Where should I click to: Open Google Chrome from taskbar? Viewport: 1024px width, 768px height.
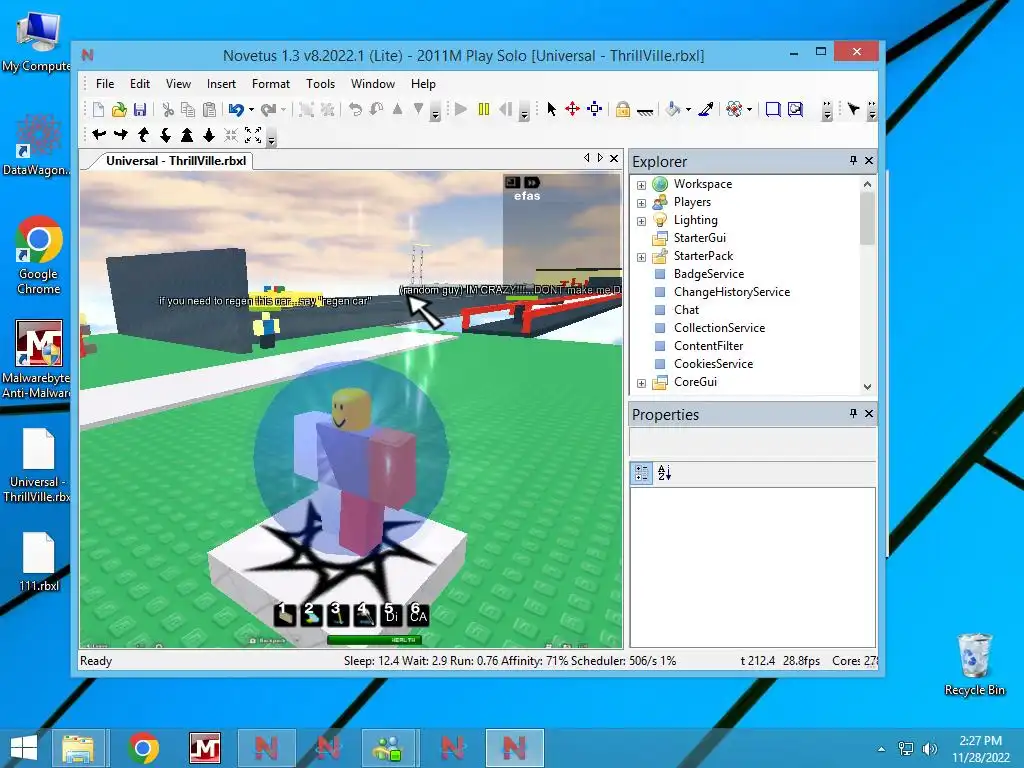click(143, 748)
